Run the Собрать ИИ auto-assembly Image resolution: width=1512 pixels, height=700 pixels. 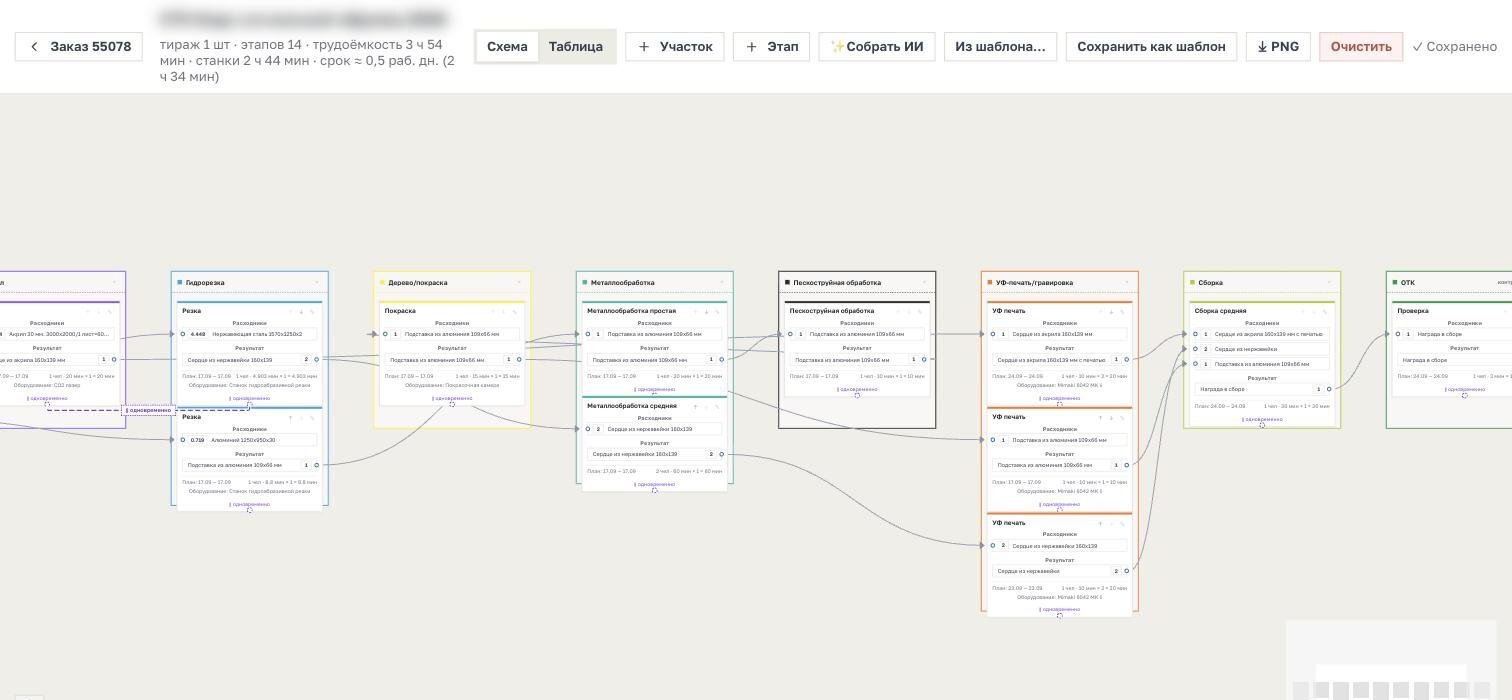877,46
